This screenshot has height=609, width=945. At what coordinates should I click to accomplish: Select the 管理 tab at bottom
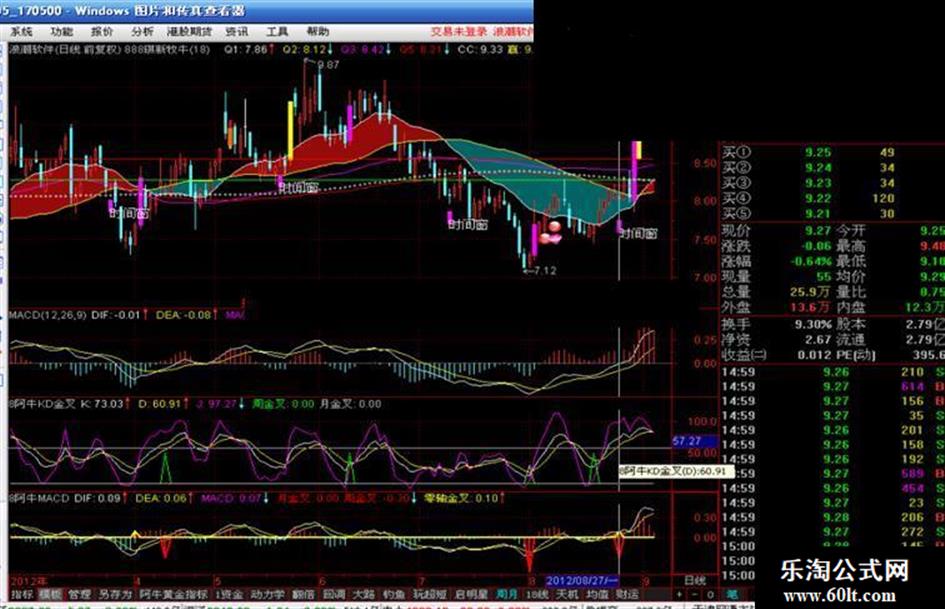[x=78, y=594]
